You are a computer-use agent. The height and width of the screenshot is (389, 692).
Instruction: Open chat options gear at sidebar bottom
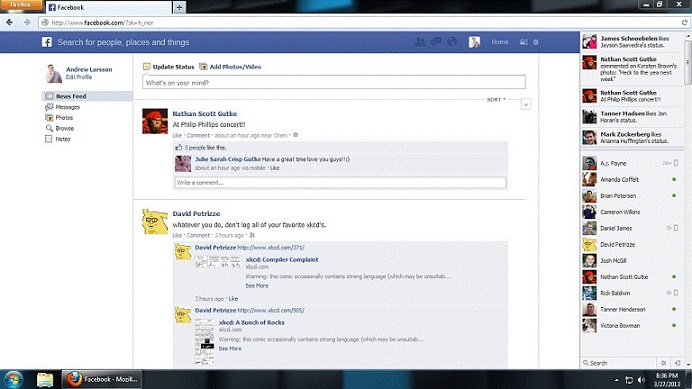click(x=663, y=363)
